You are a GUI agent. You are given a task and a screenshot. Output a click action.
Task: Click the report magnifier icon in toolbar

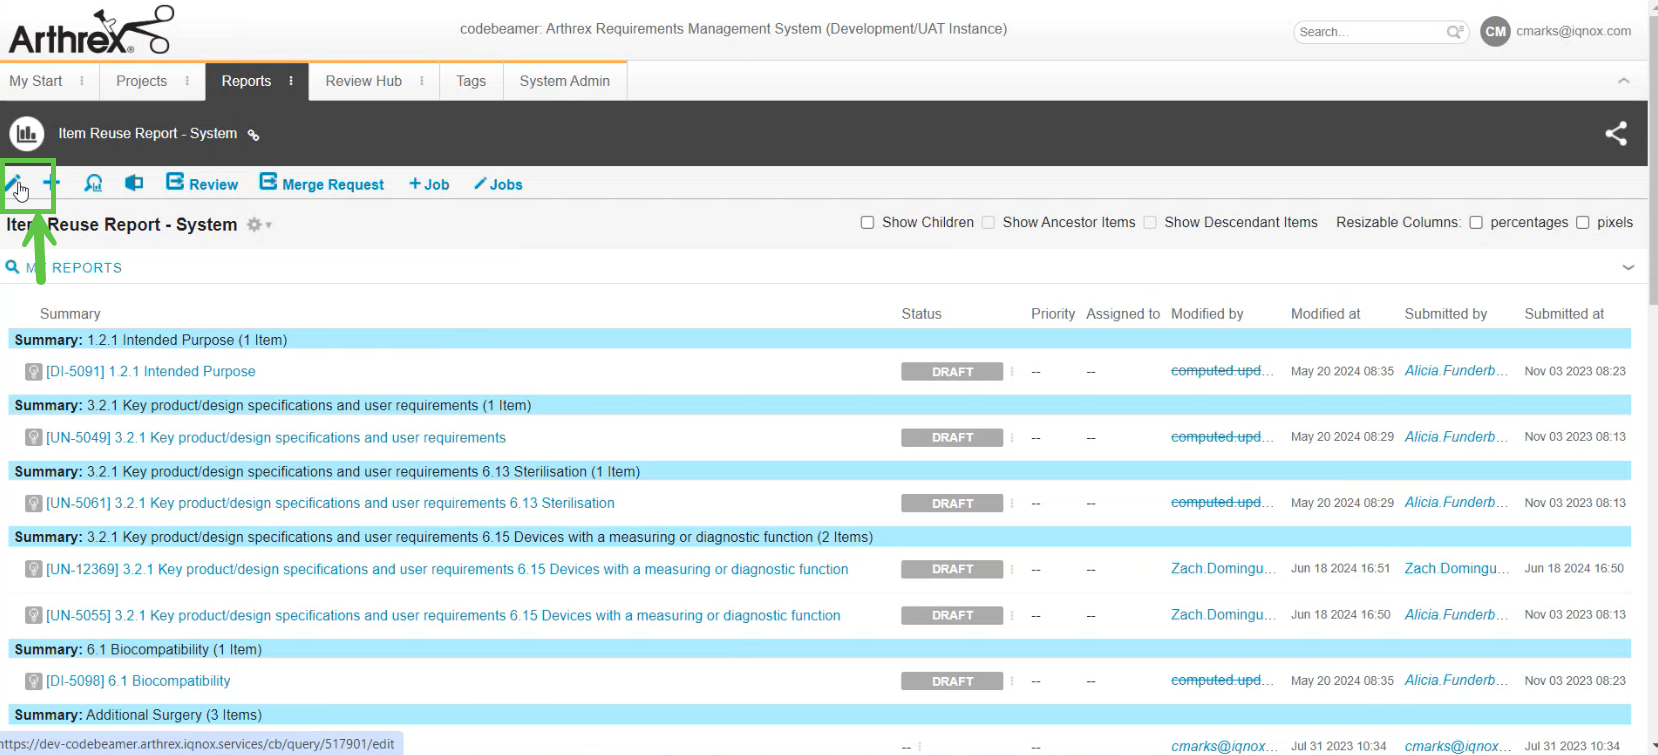(93, 183)
